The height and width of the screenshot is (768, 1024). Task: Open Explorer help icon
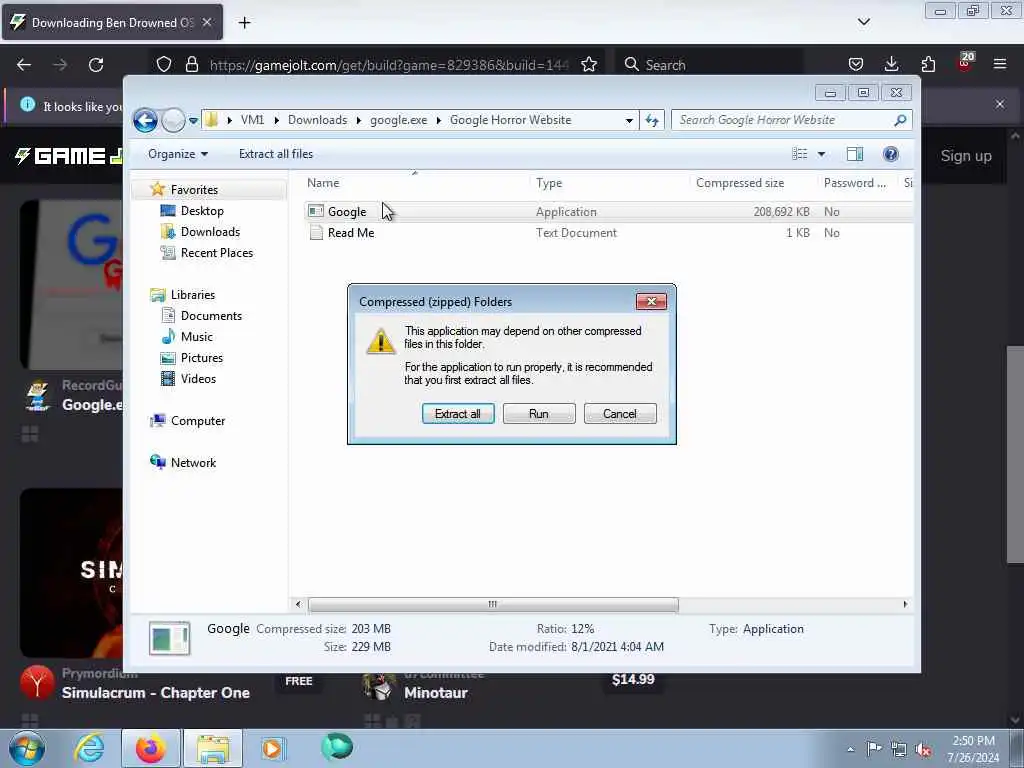(890, 154)
